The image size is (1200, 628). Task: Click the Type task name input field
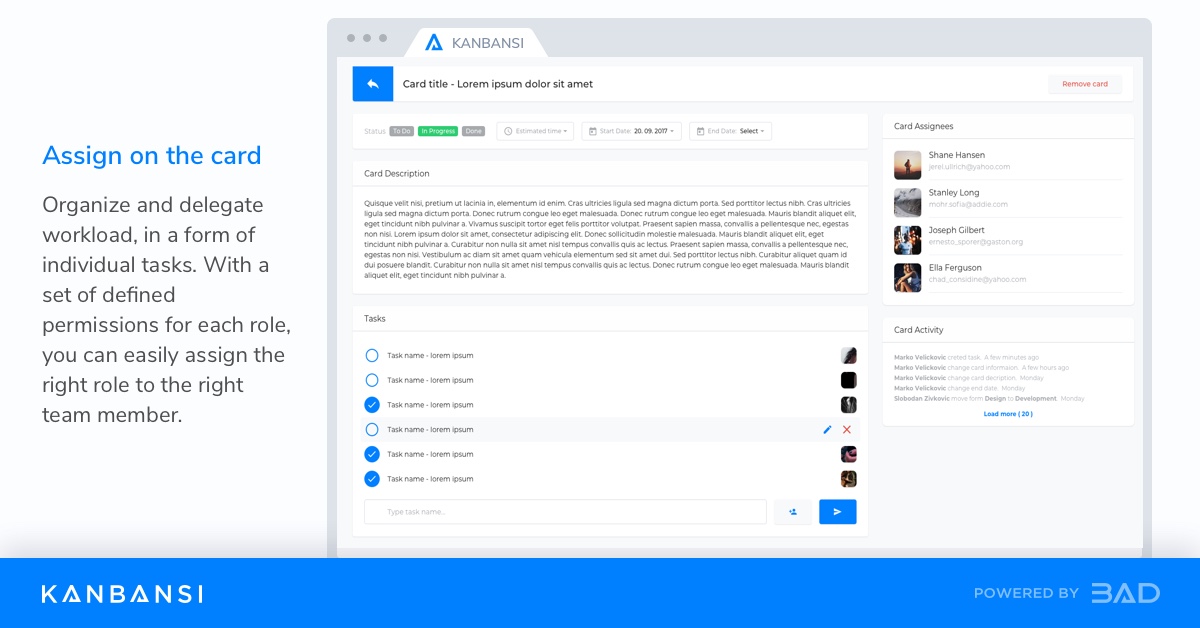coord(565,512)
